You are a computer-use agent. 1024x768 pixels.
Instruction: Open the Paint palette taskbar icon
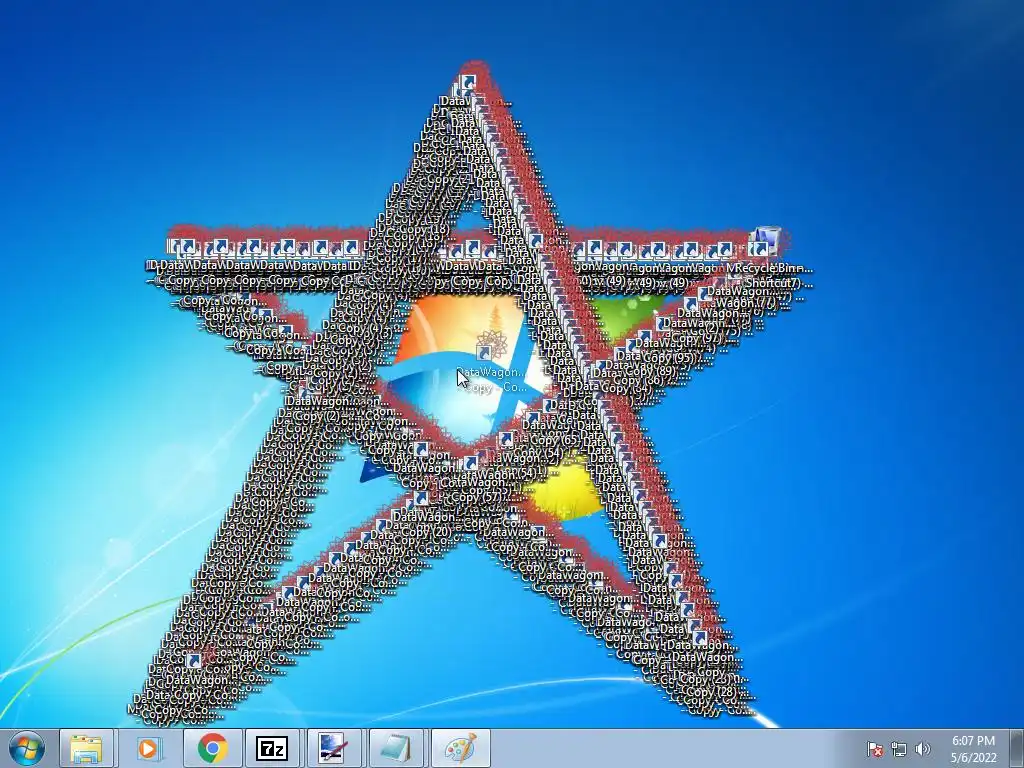[x=460, y=748]
